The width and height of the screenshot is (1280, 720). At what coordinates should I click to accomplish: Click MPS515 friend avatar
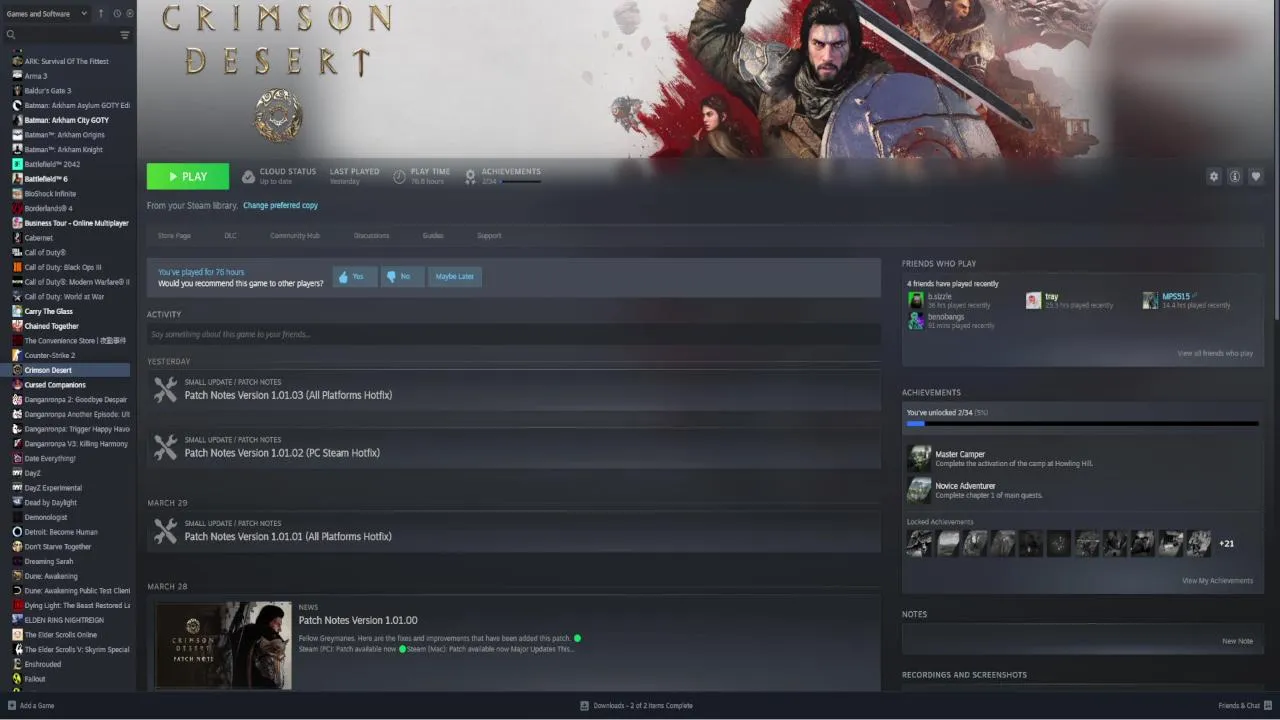point(1151,300)
